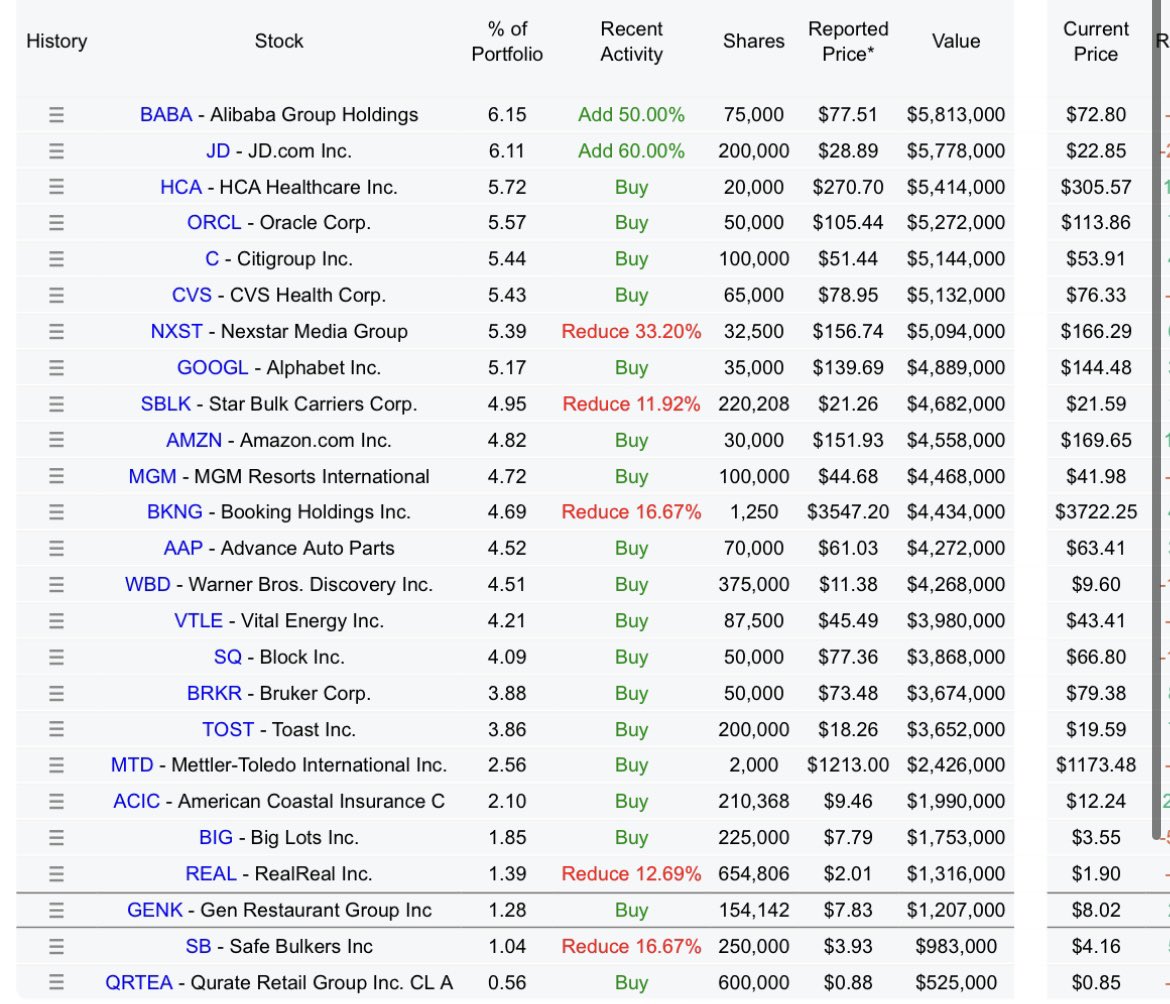1170x1004 pixels.
Task: Click the Stock column header
Action: (279, 42)
